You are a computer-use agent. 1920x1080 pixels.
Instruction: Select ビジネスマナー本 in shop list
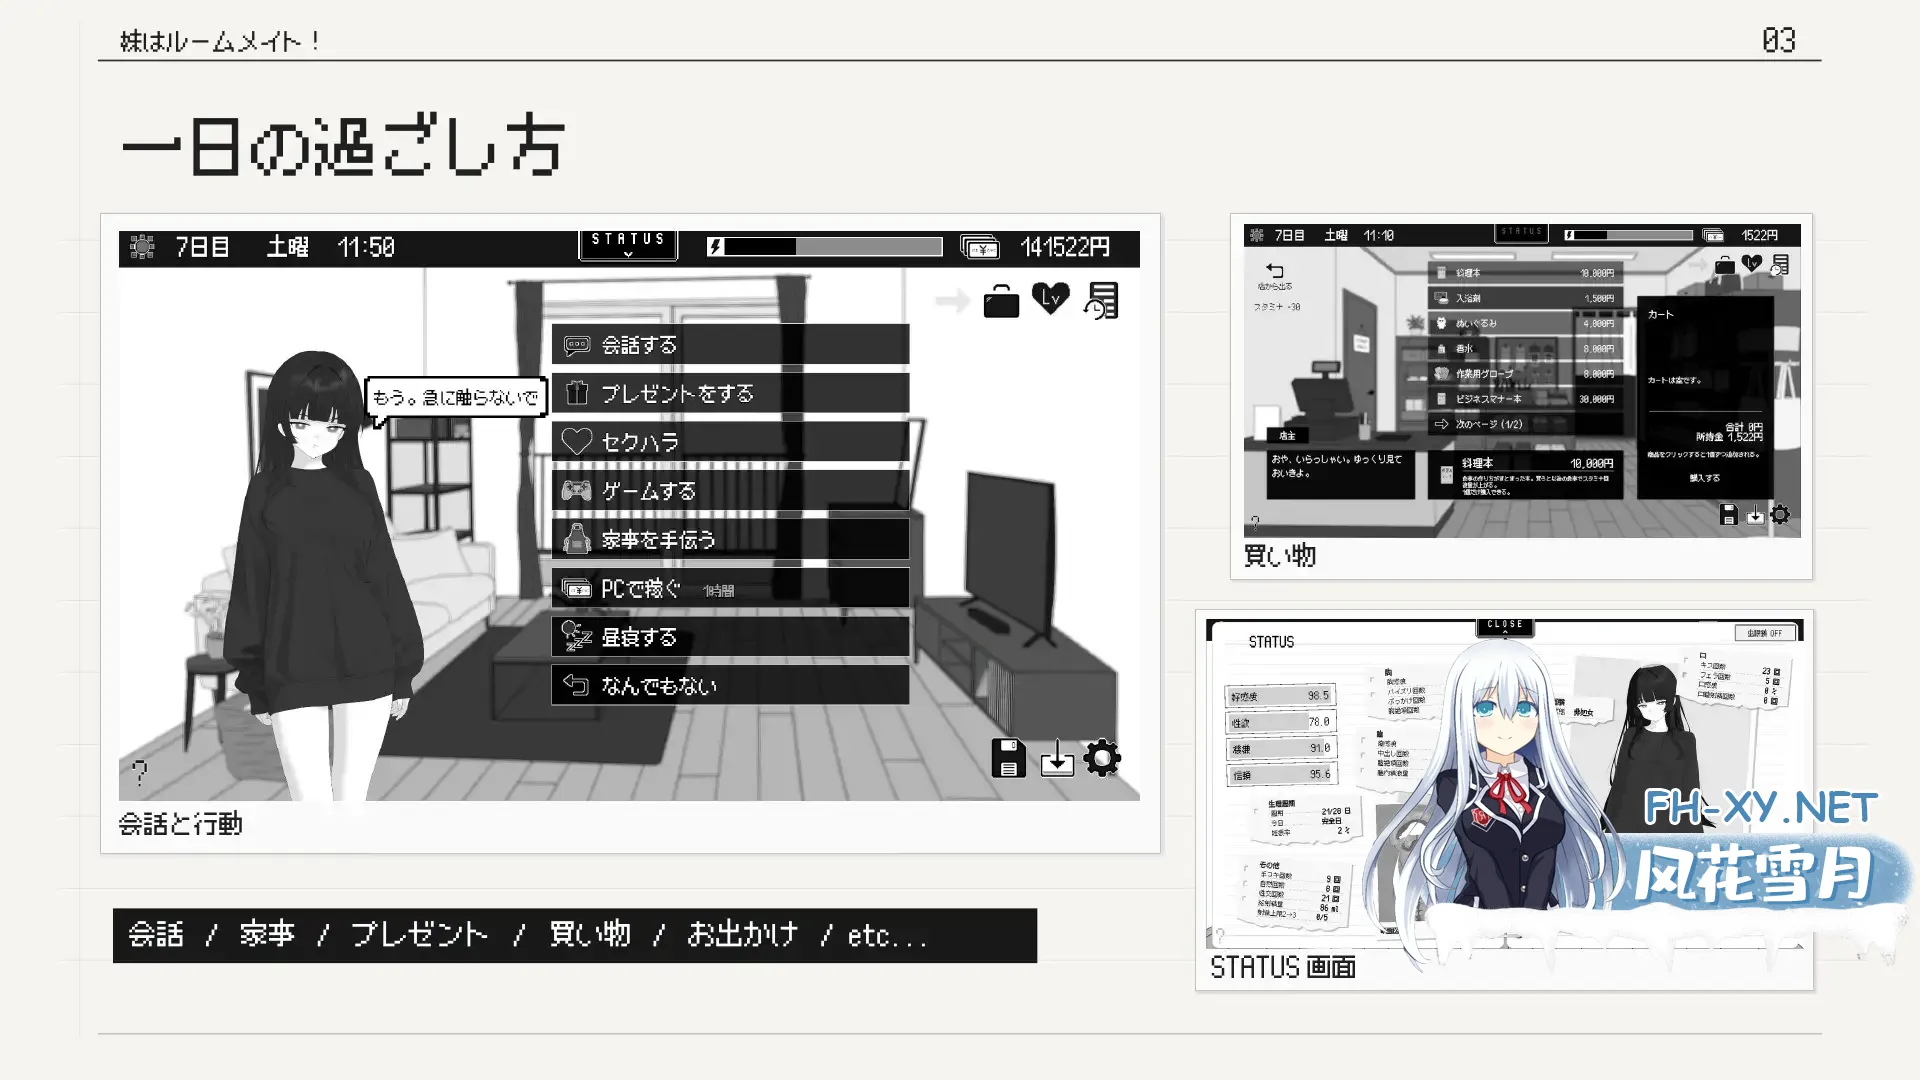tap(1526, 399)
